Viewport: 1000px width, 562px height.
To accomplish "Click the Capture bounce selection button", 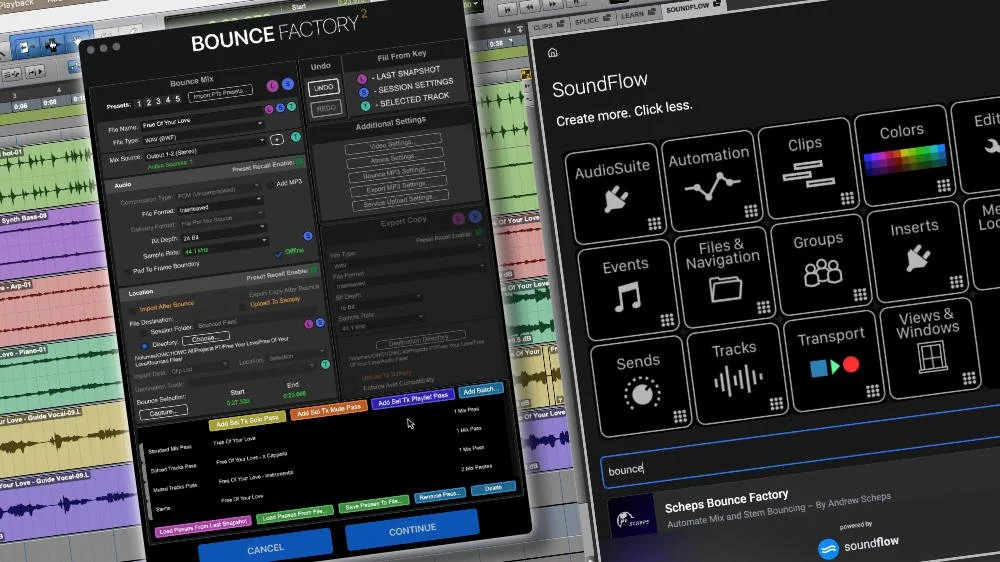I will click(x=163, y=412).
